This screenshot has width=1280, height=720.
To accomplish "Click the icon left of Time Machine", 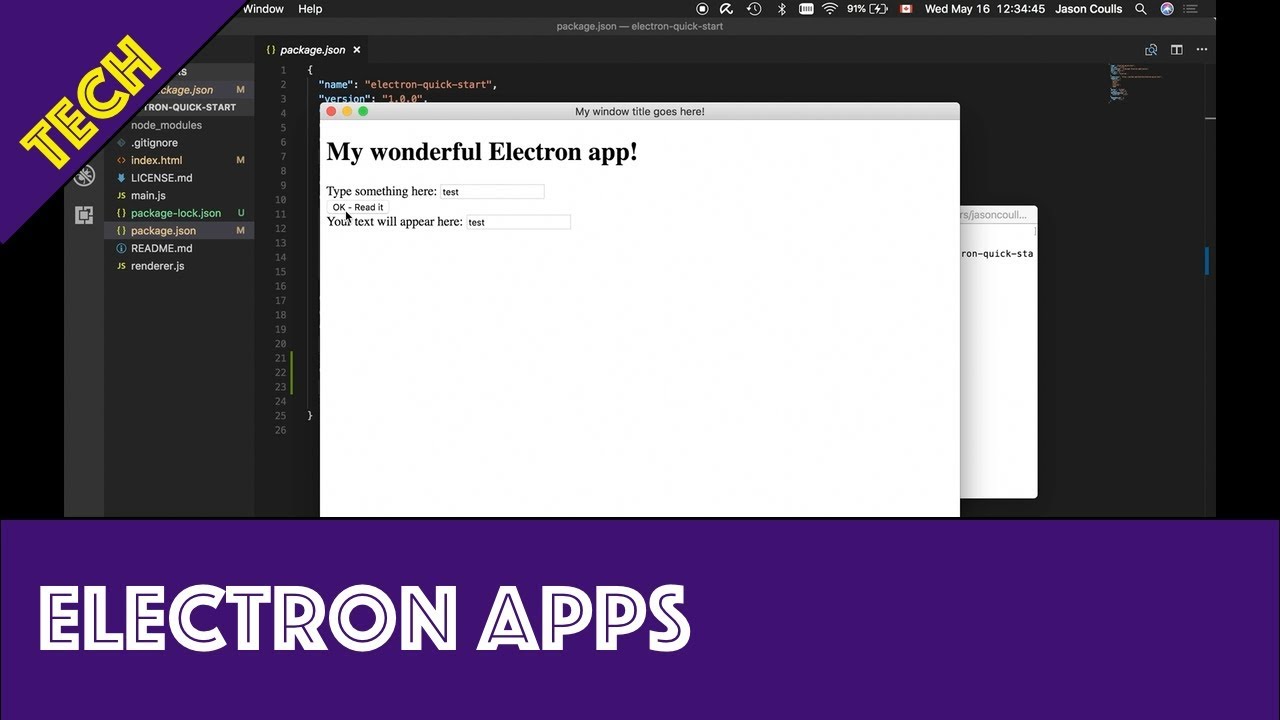I will pos(727,9).
